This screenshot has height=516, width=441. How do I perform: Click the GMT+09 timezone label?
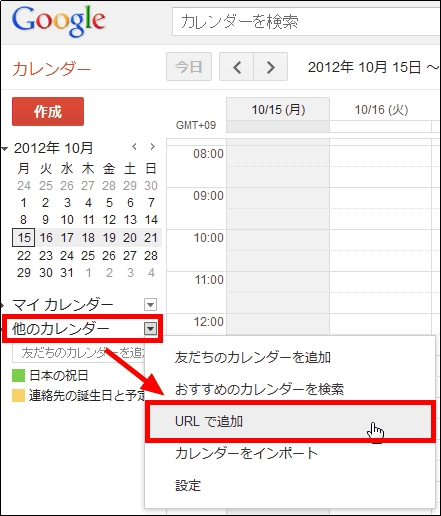pos(196,125)
